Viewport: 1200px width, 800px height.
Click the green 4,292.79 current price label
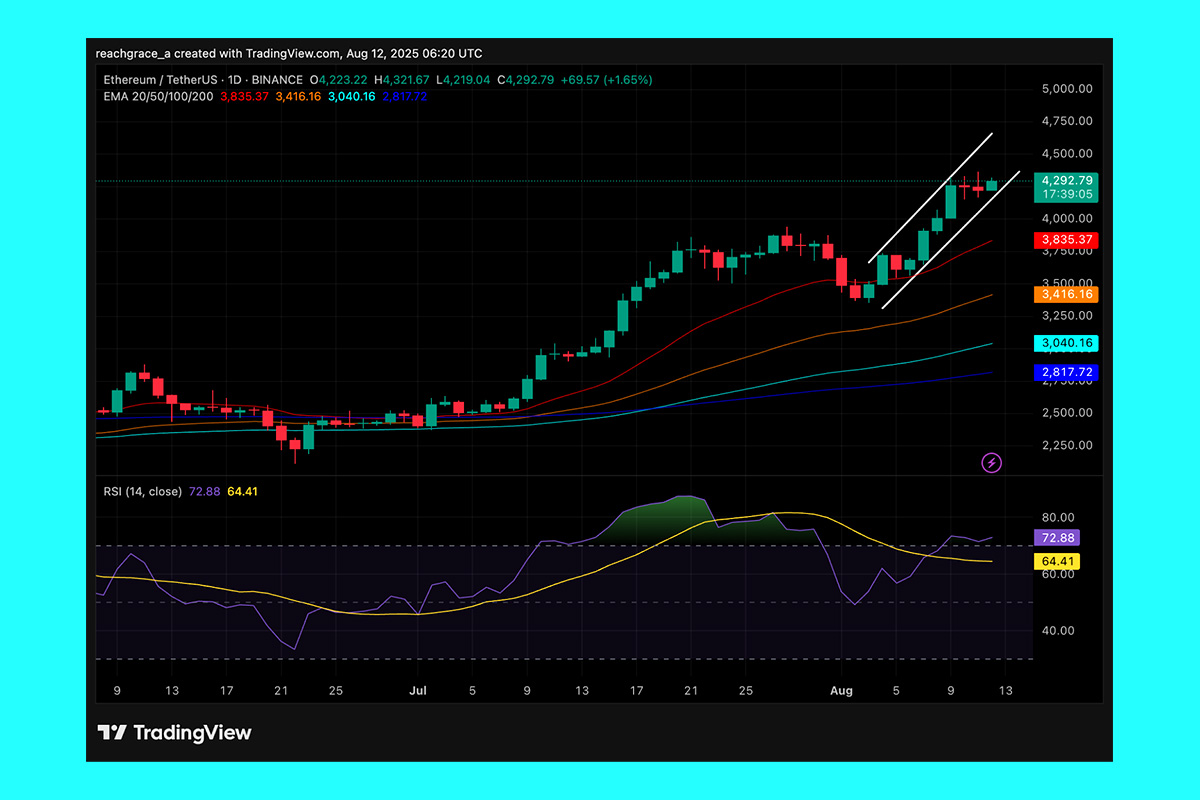tap(1066, 180)
